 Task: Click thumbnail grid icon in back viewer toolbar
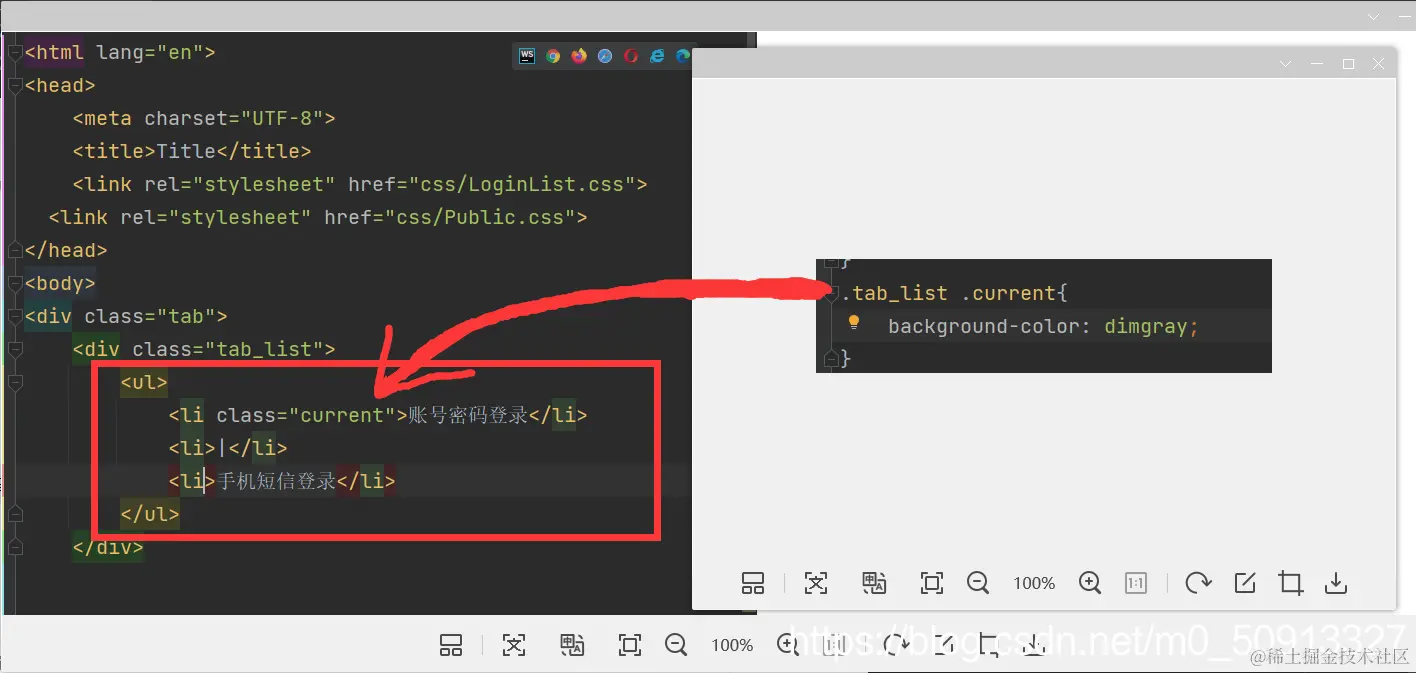tap(451, 645)
